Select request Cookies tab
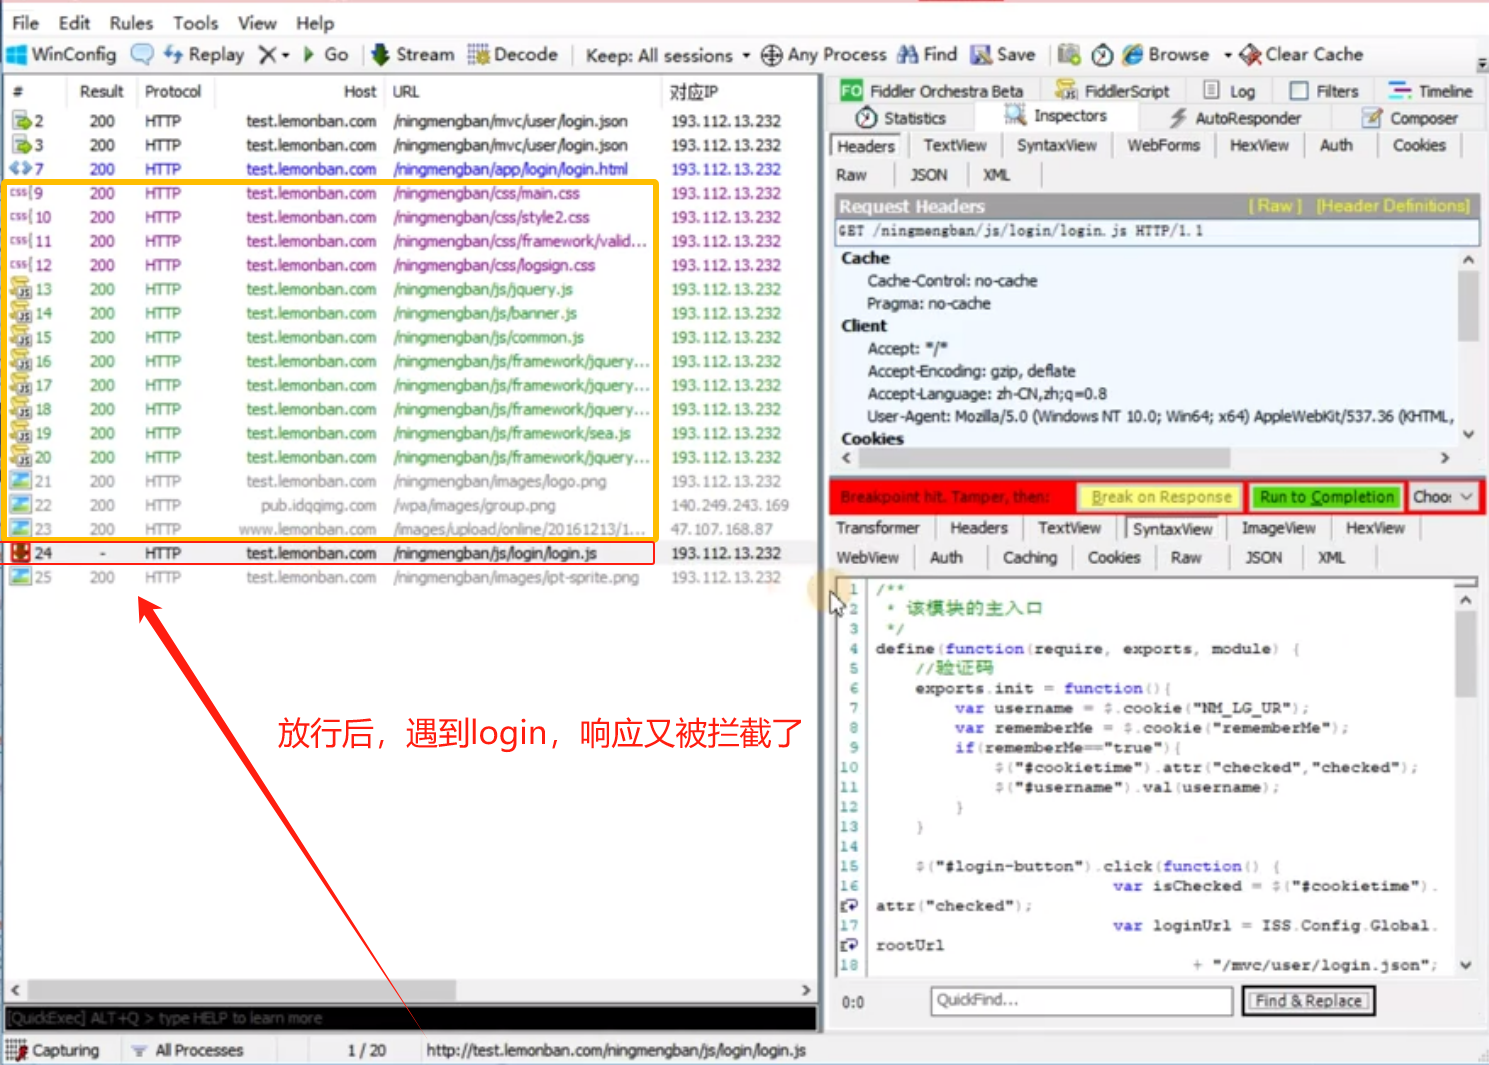Image resolution: width=1489 pixels, height=1065 pixels. (1418, 146)
